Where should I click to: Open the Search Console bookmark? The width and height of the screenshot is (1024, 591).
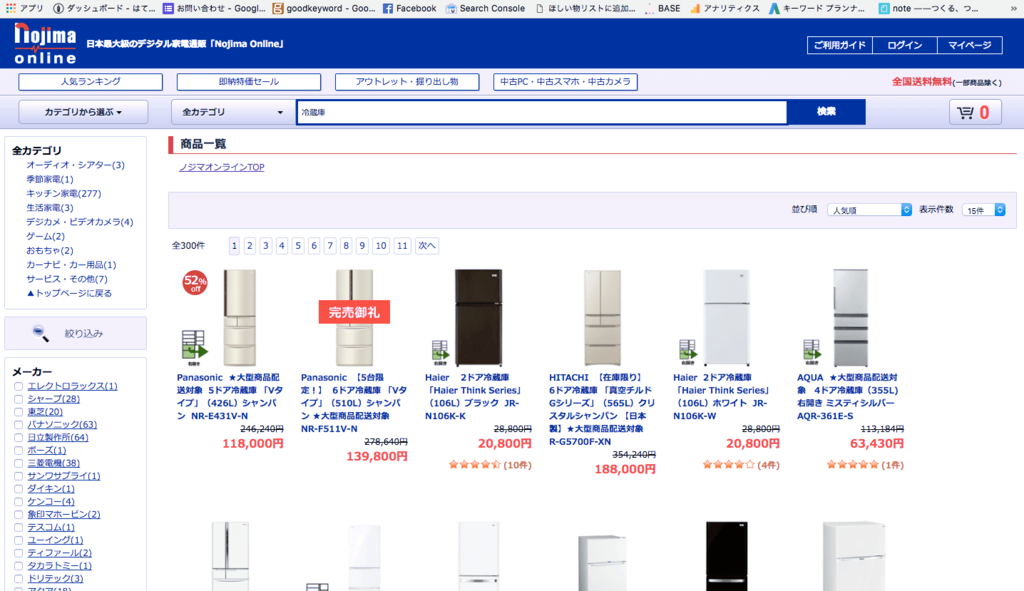pyautogui.click(x=485, y=8)
